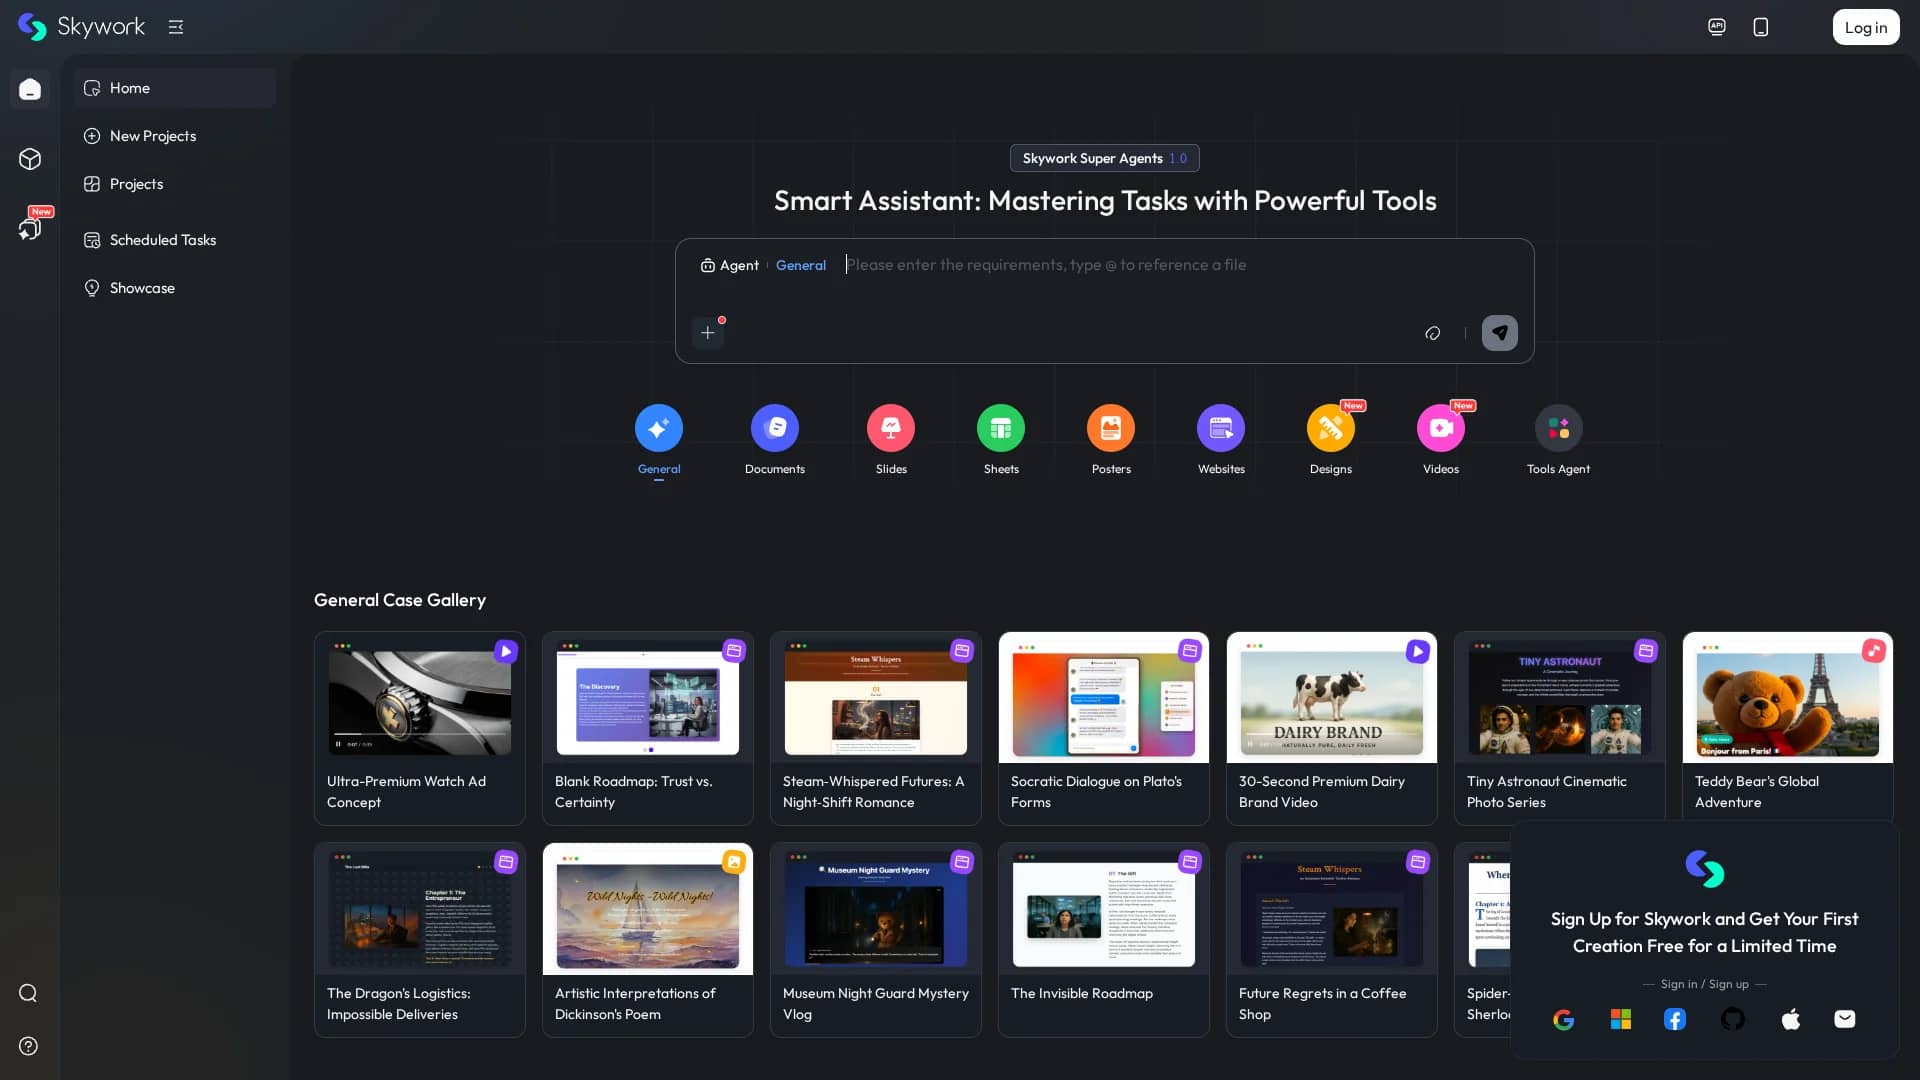Screen dimensions: 1920x1080
Task: Sign in with Facebook icon
Action: coord(1675,1019)
